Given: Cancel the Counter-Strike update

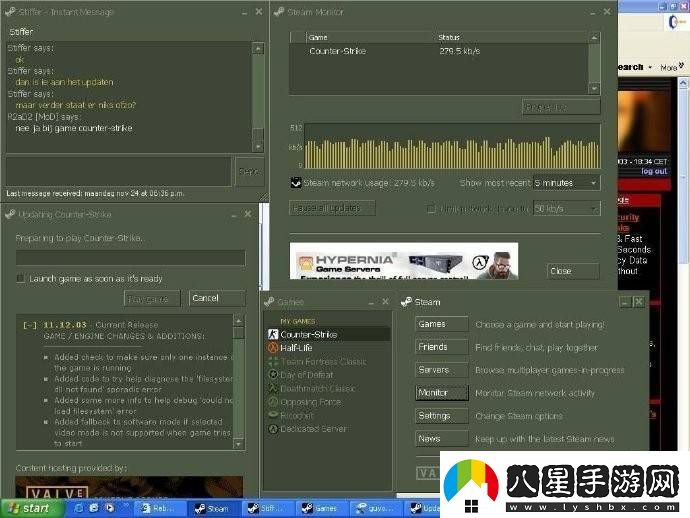Looking at the screenshot, I should (x=217, y=298).
